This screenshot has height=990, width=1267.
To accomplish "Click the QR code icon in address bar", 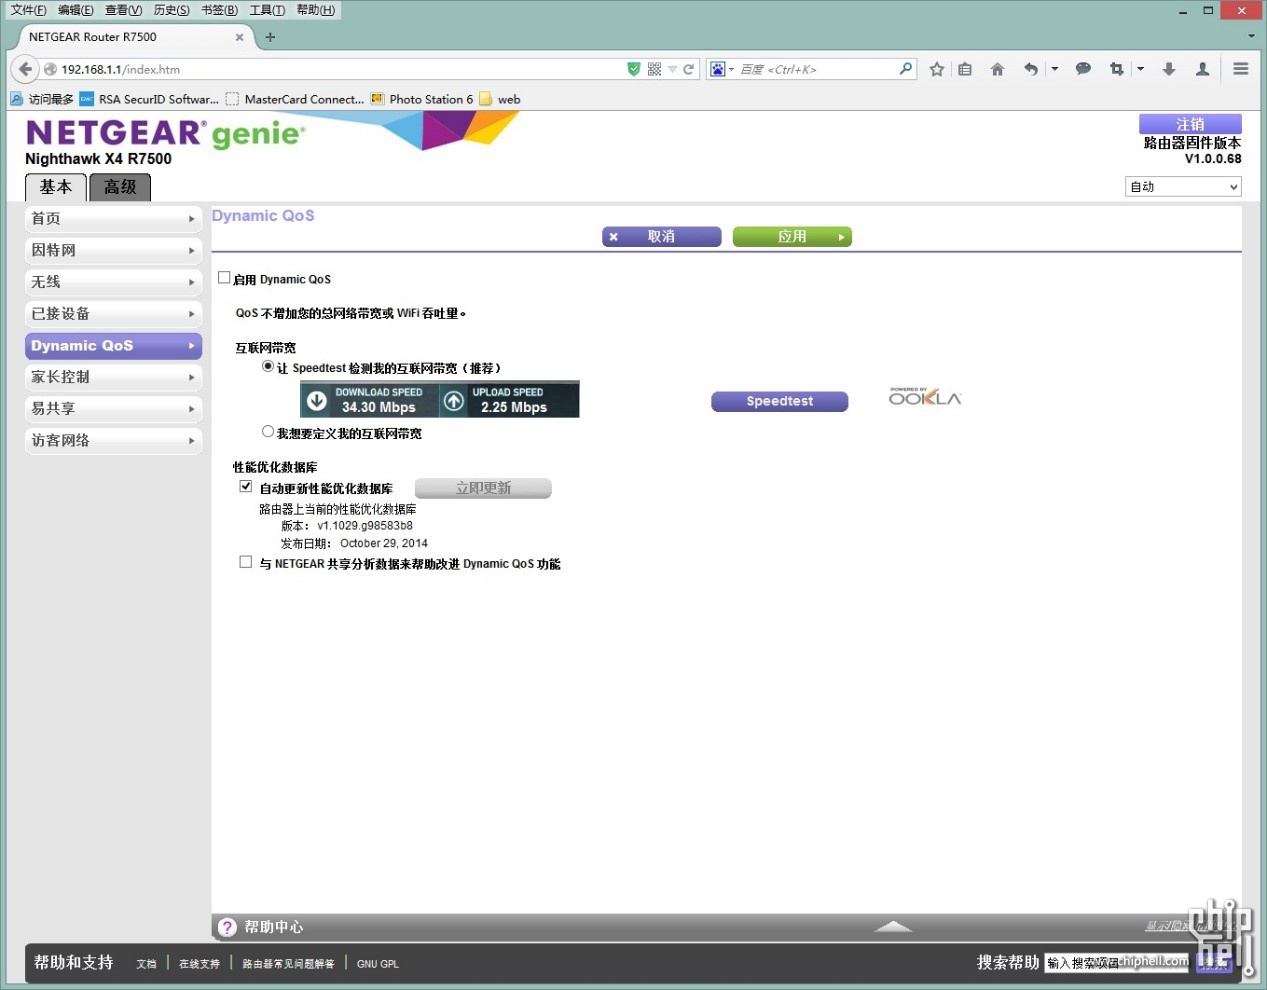I will [654, 69].
